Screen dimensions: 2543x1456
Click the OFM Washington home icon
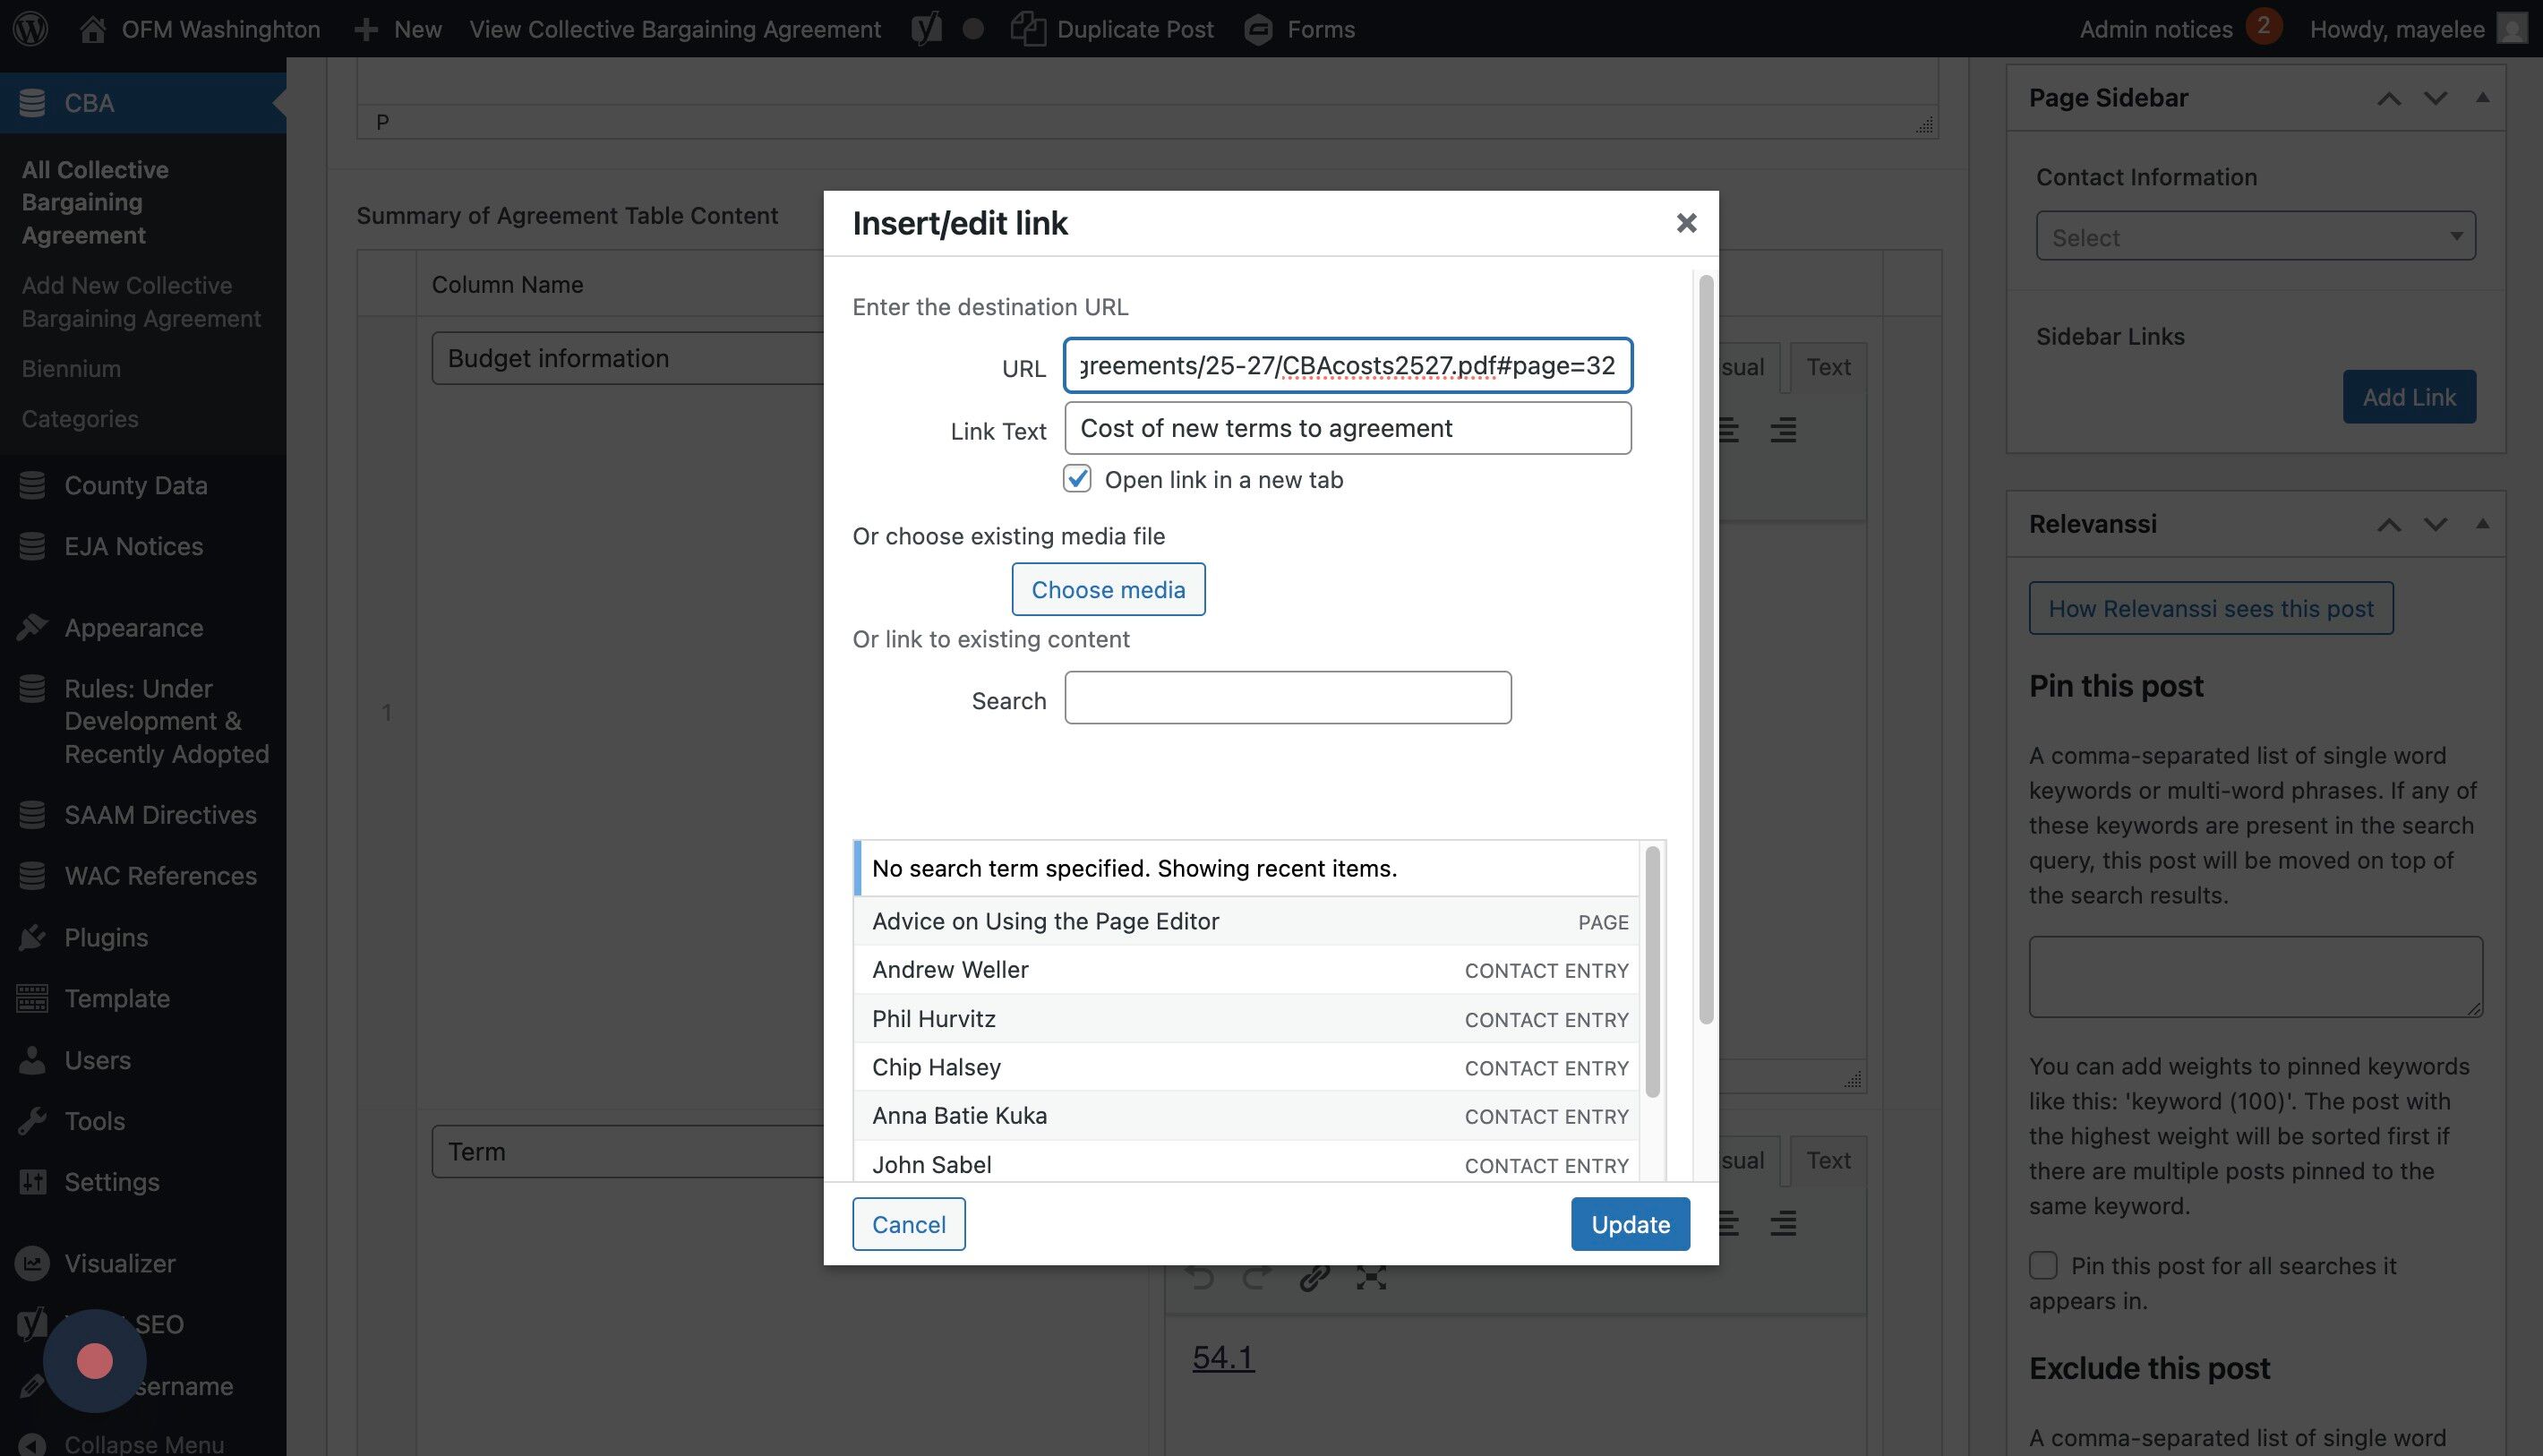point(93,29)
